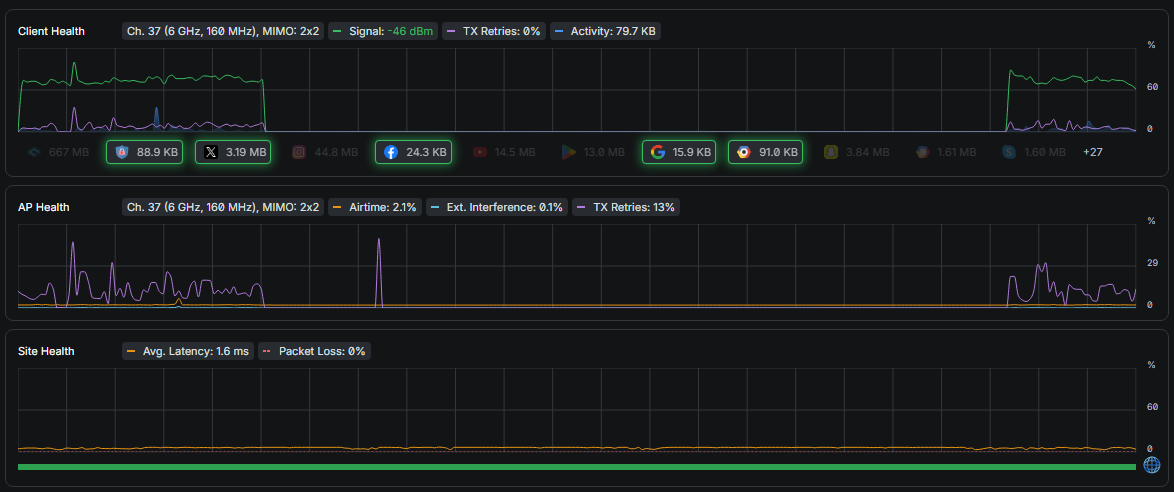Screen dimensions: 1174x492
Task: Click the YouTube icon beside 14.5 MB
Action: (x=480, y=152)
